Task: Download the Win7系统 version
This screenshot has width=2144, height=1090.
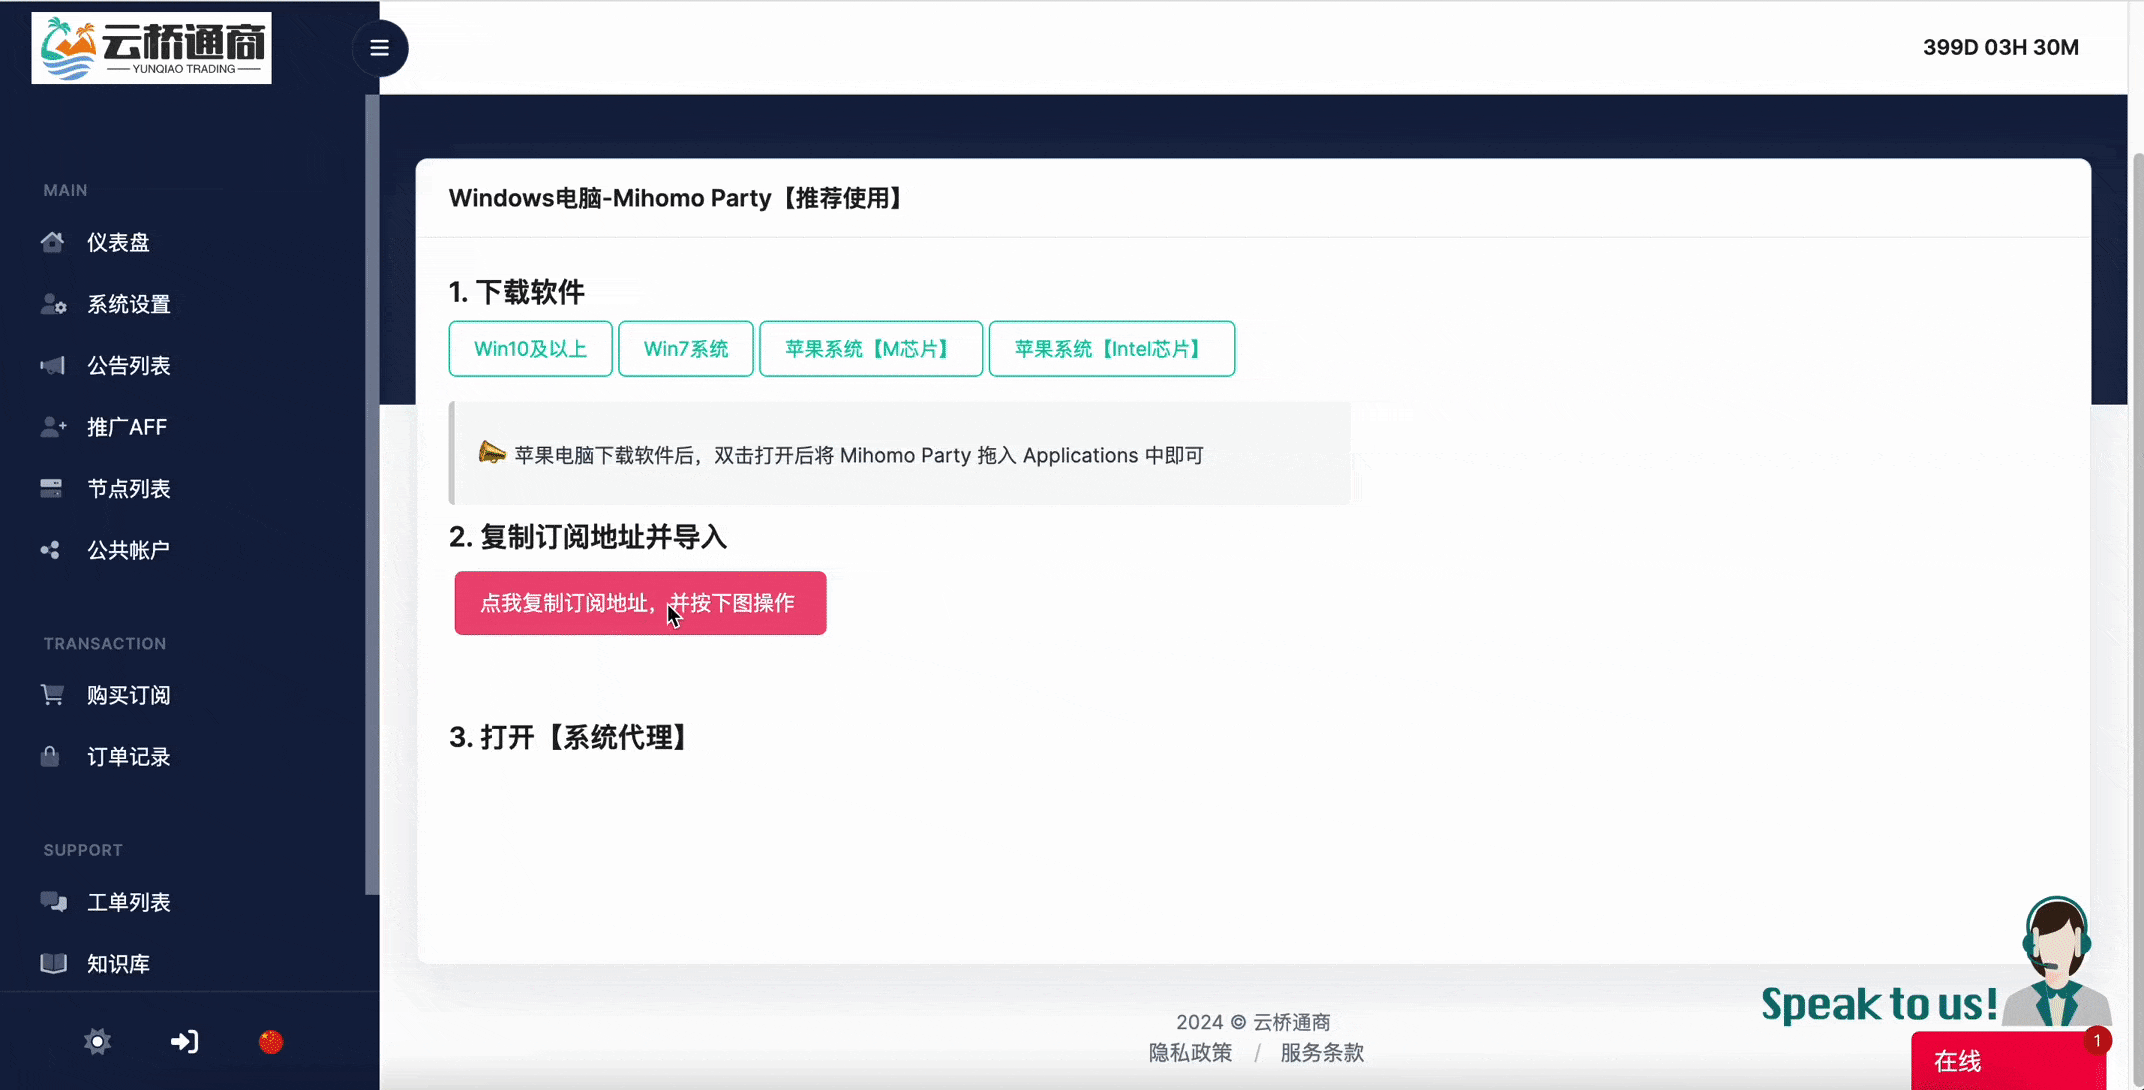Action: point(686,348)
